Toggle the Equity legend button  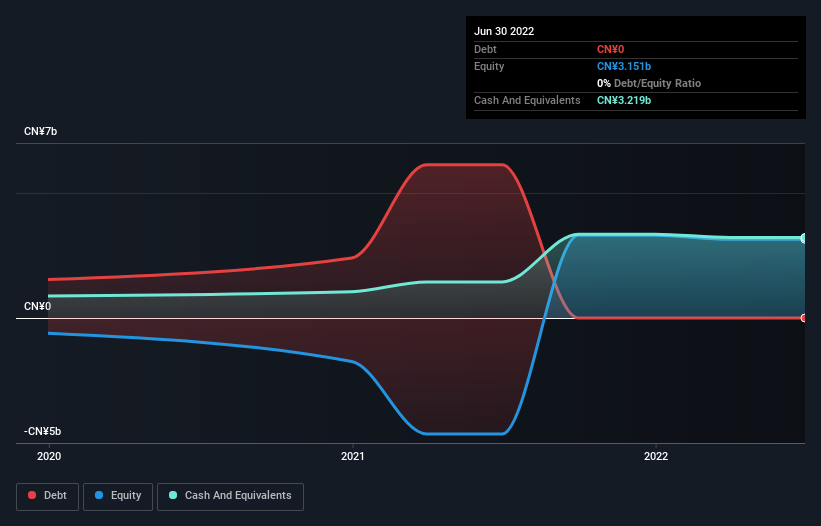[x=118, y=496]
